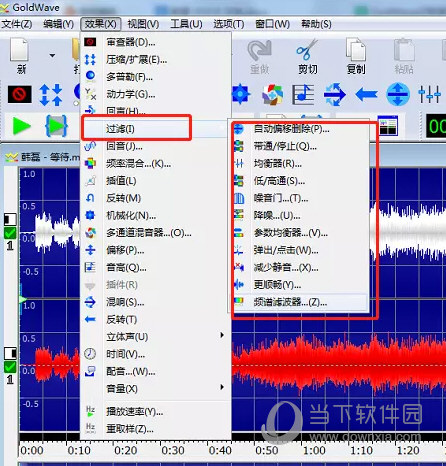
Task: Click the colorful mixer icon in effects toolbar
Action: coord(272,94)
